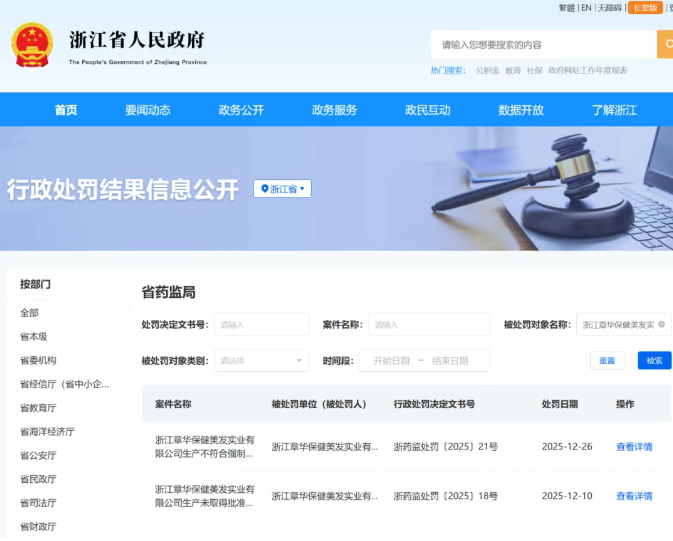Open the 数据开放 navigation tab
Image resolution: width=673 pixels, height=541 pixels.
521,110
